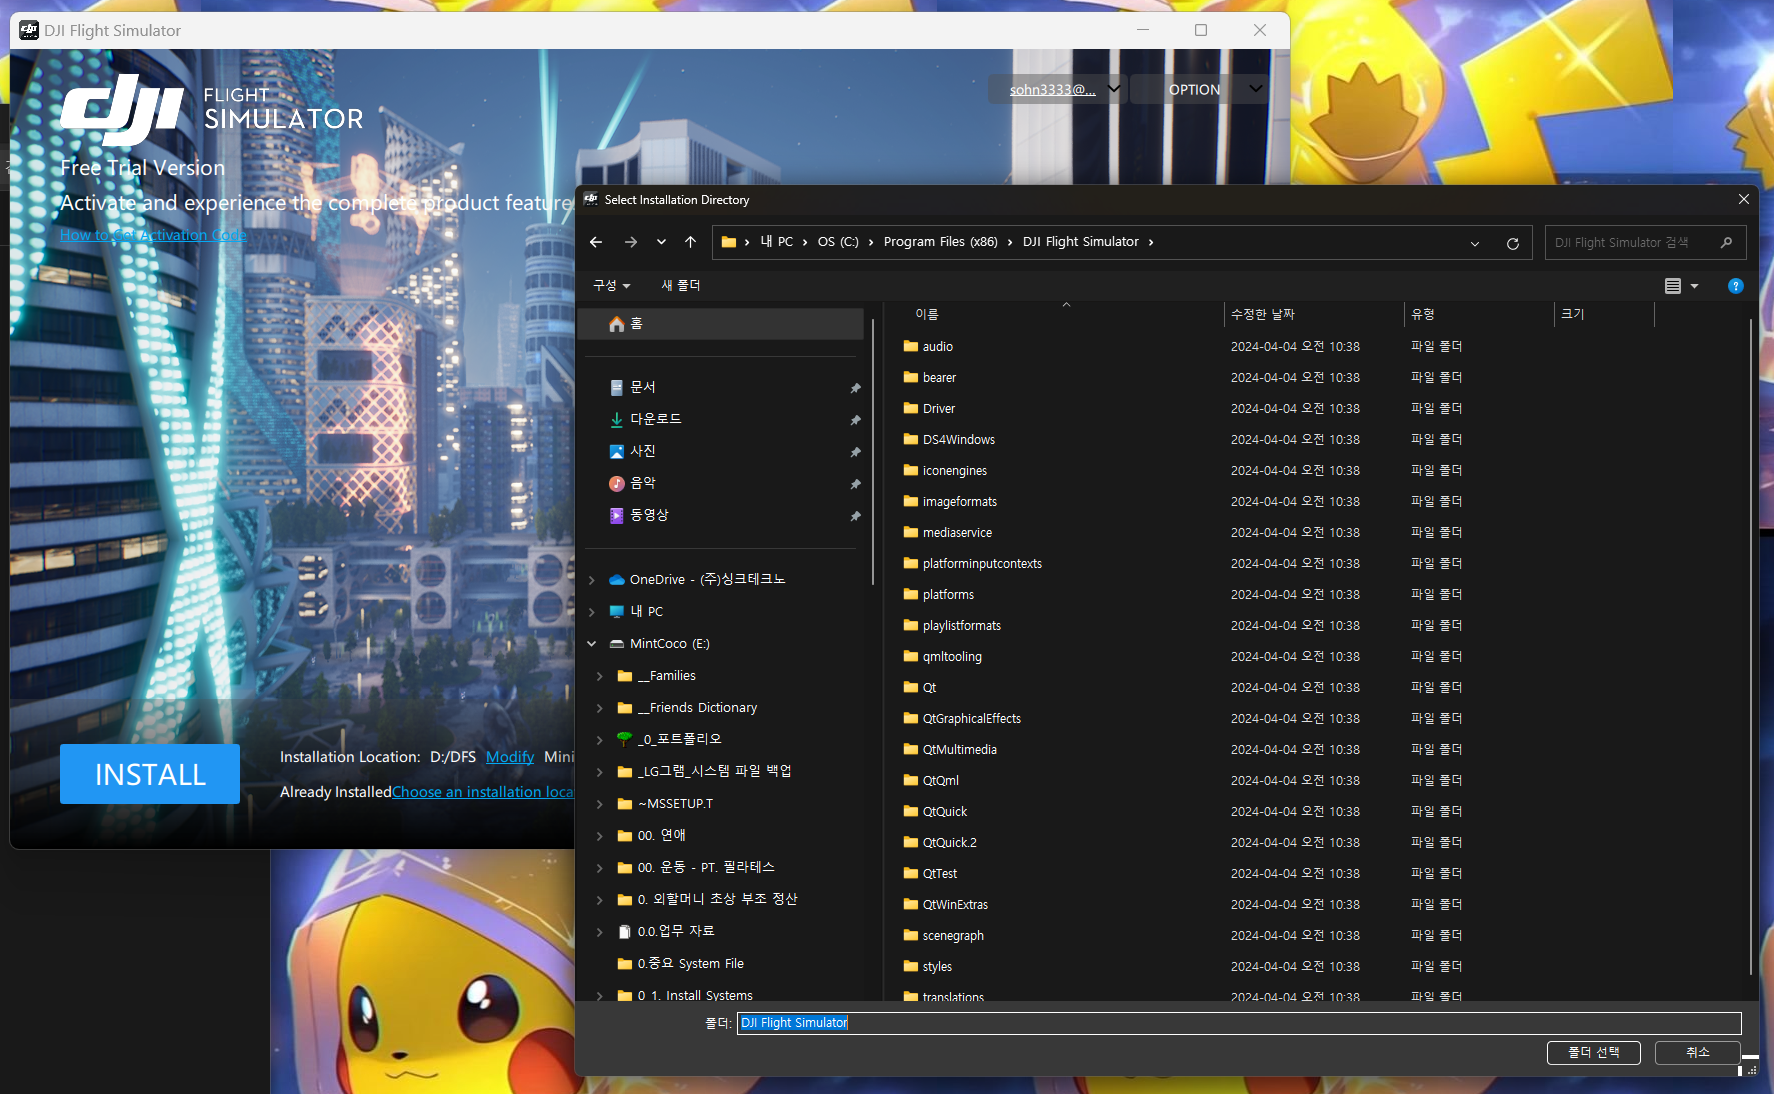Expand the __Families folder

pyautogui.click(x=600, y=676)
